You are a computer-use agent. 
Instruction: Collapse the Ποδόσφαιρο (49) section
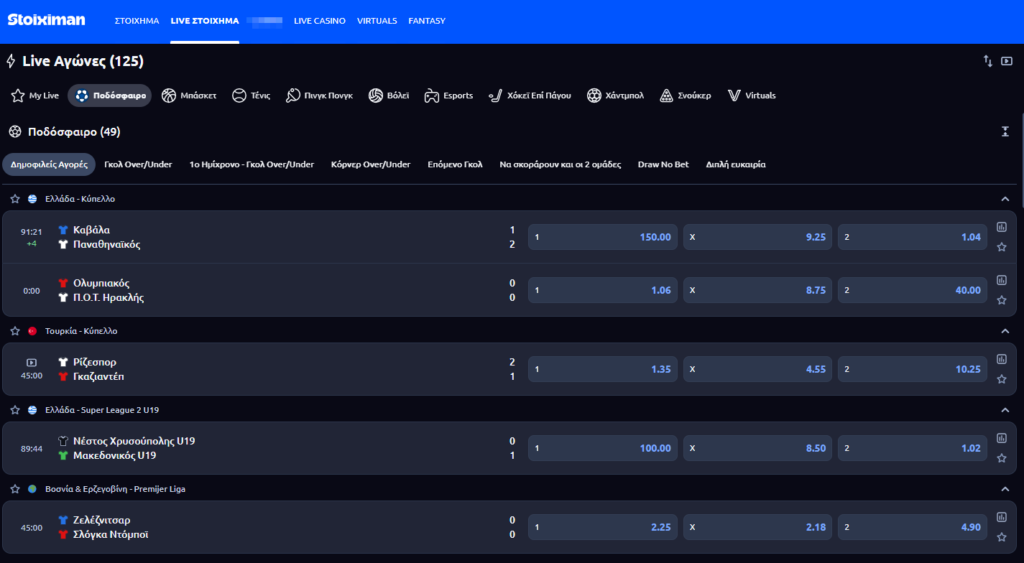click(1005, 132)
